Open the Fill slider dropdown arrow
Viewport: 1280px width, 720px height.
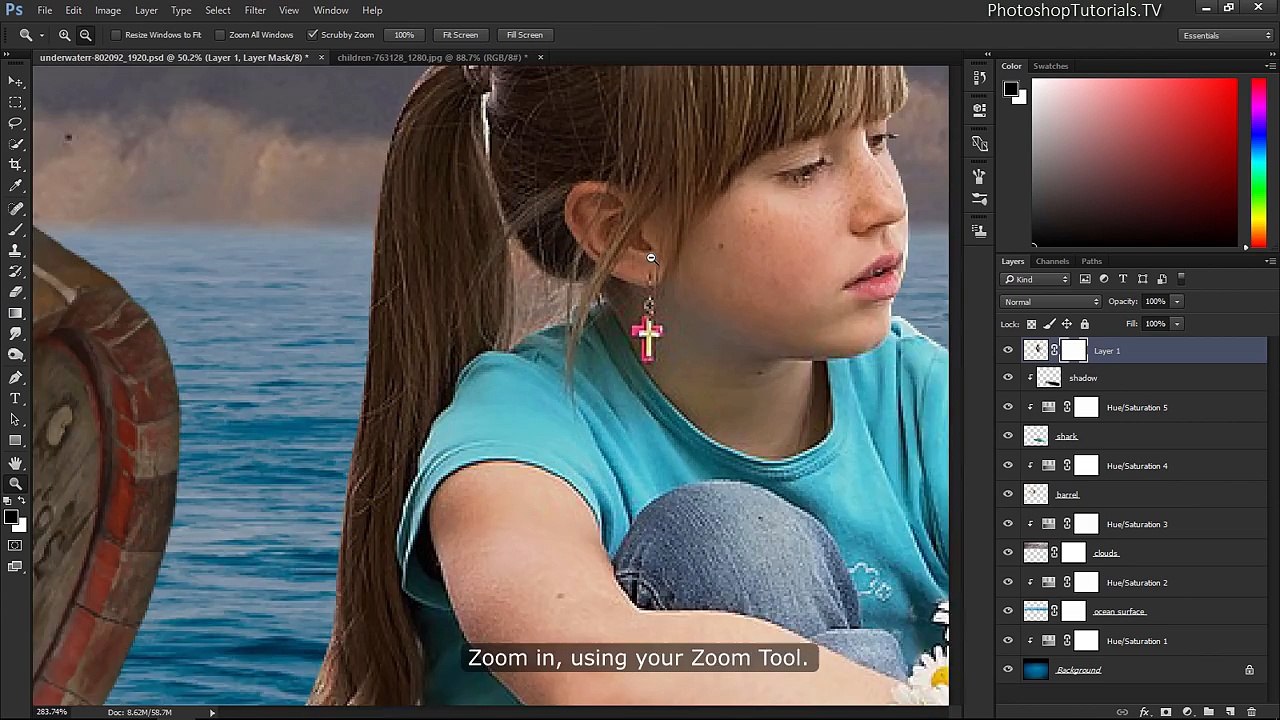click(x=1177, y=324)
